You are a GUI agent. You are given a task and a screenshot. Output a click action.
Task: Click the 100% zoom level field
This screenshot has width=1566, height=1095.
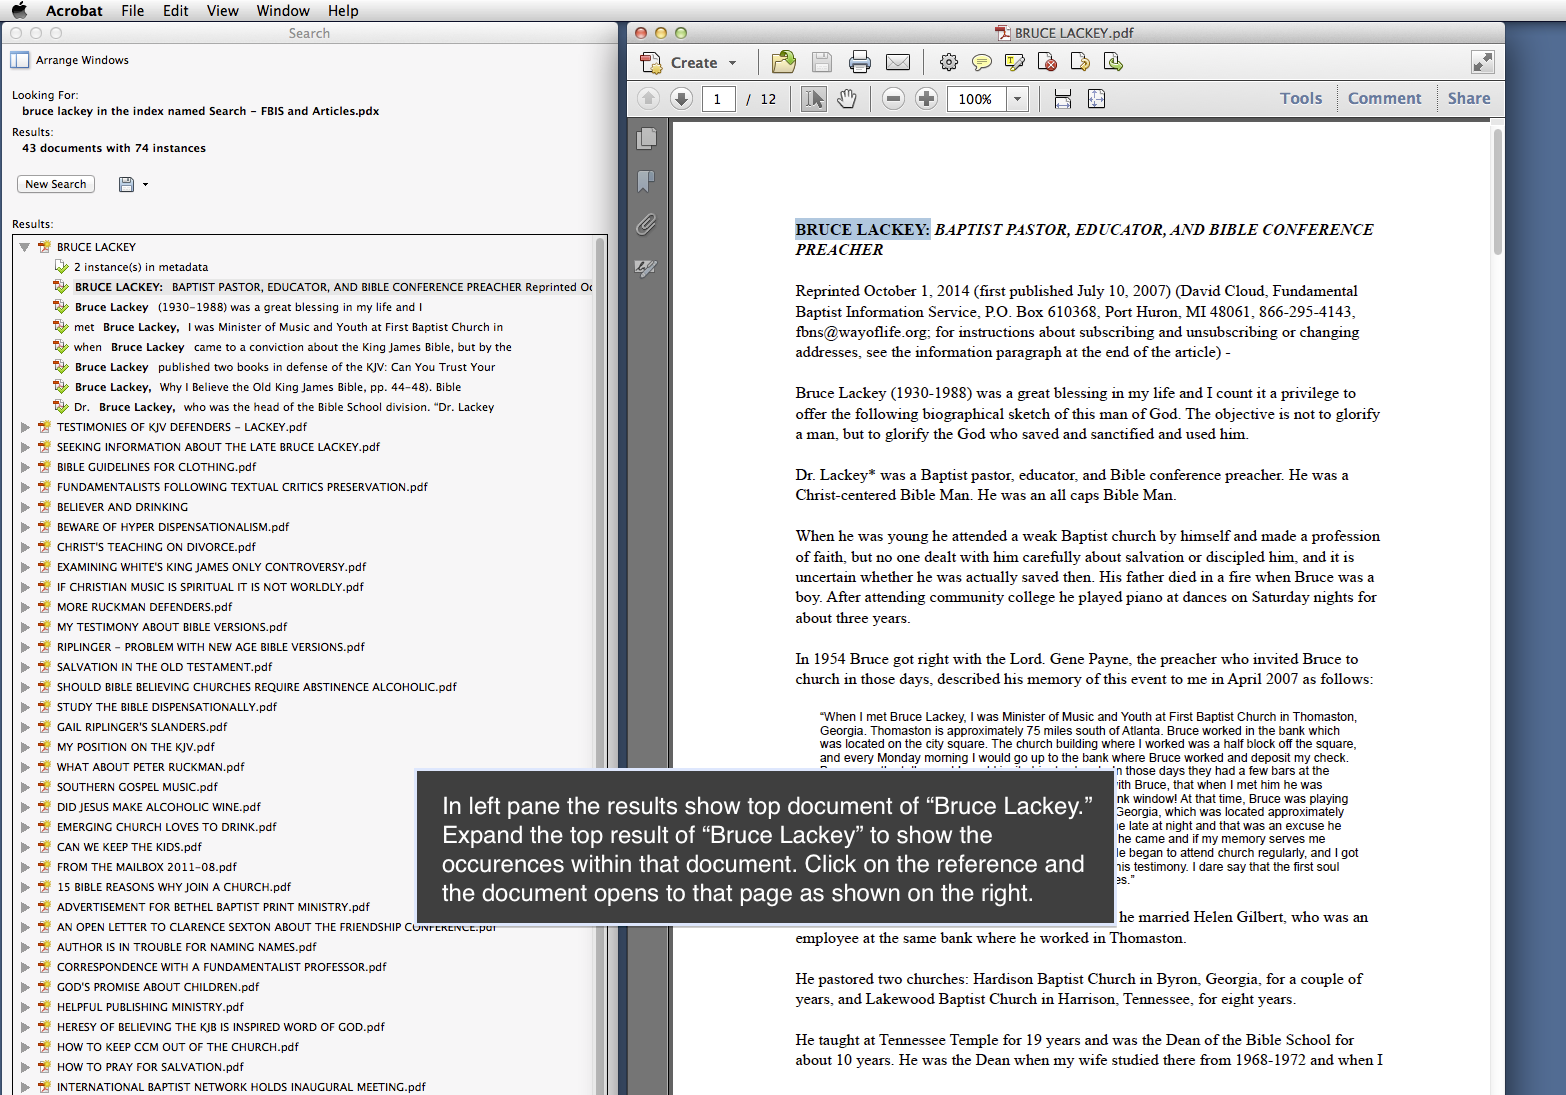click(x=976, y=99)
